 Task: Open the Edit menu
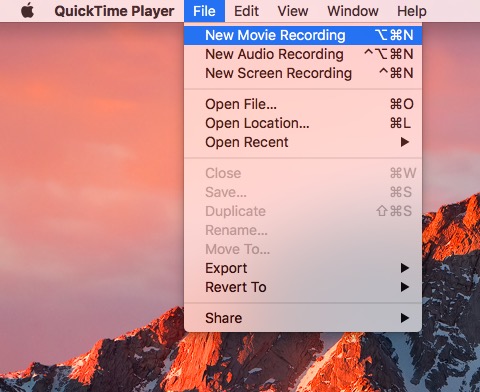coord(246,11)
